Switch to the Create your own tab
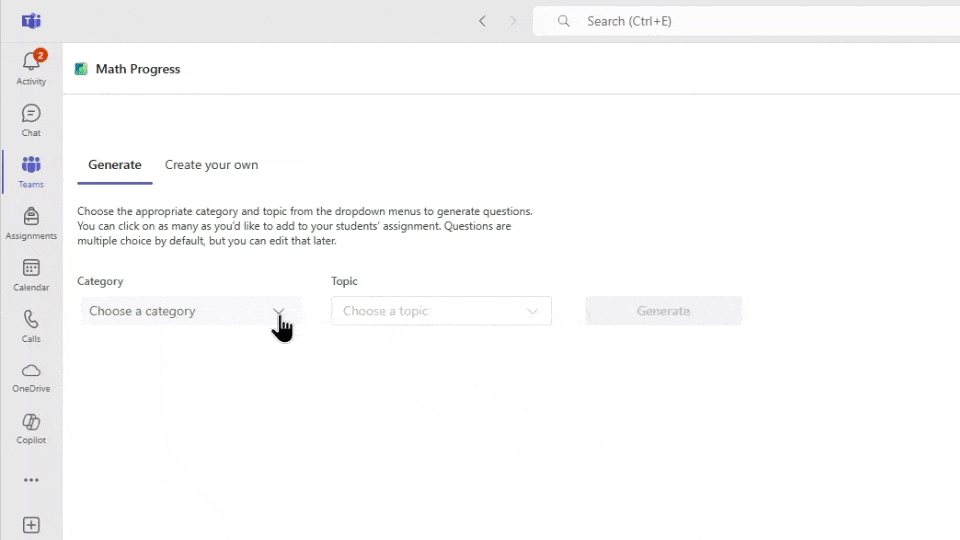This screenshot has width=960, height=540. click(x=211, y=165)
